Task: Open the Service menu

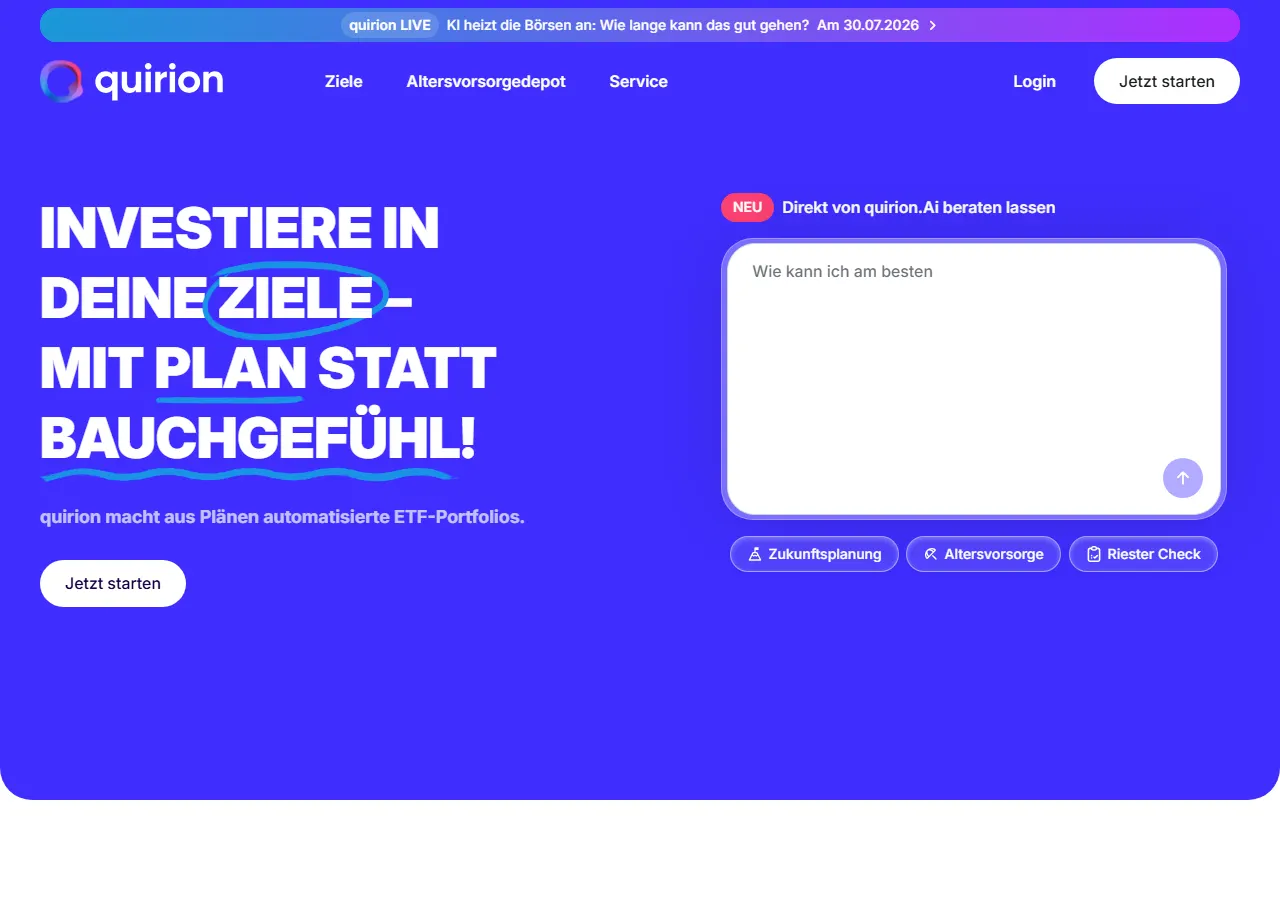Action: click(x=638, y=81)
